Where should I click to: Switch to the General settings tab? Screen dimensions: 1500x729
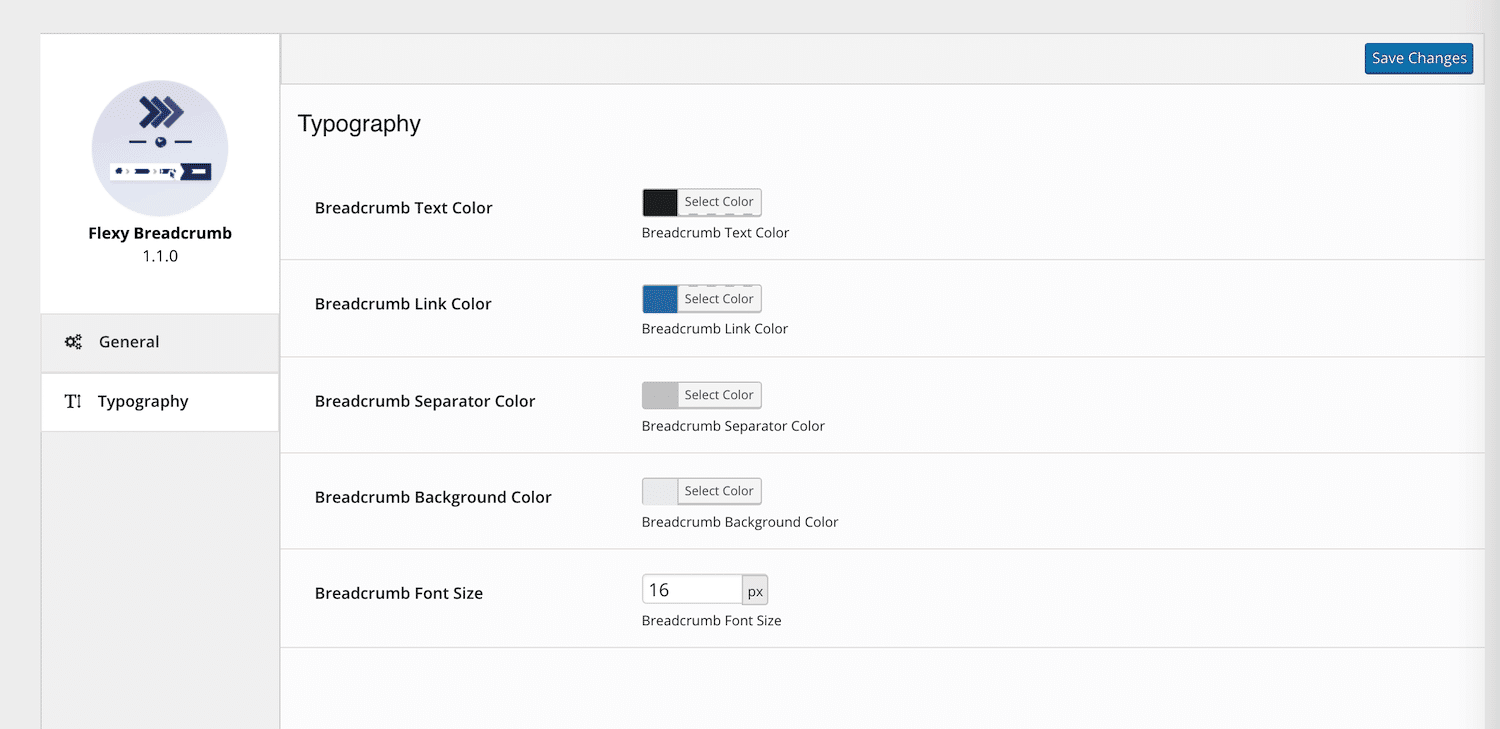[126, 342]
